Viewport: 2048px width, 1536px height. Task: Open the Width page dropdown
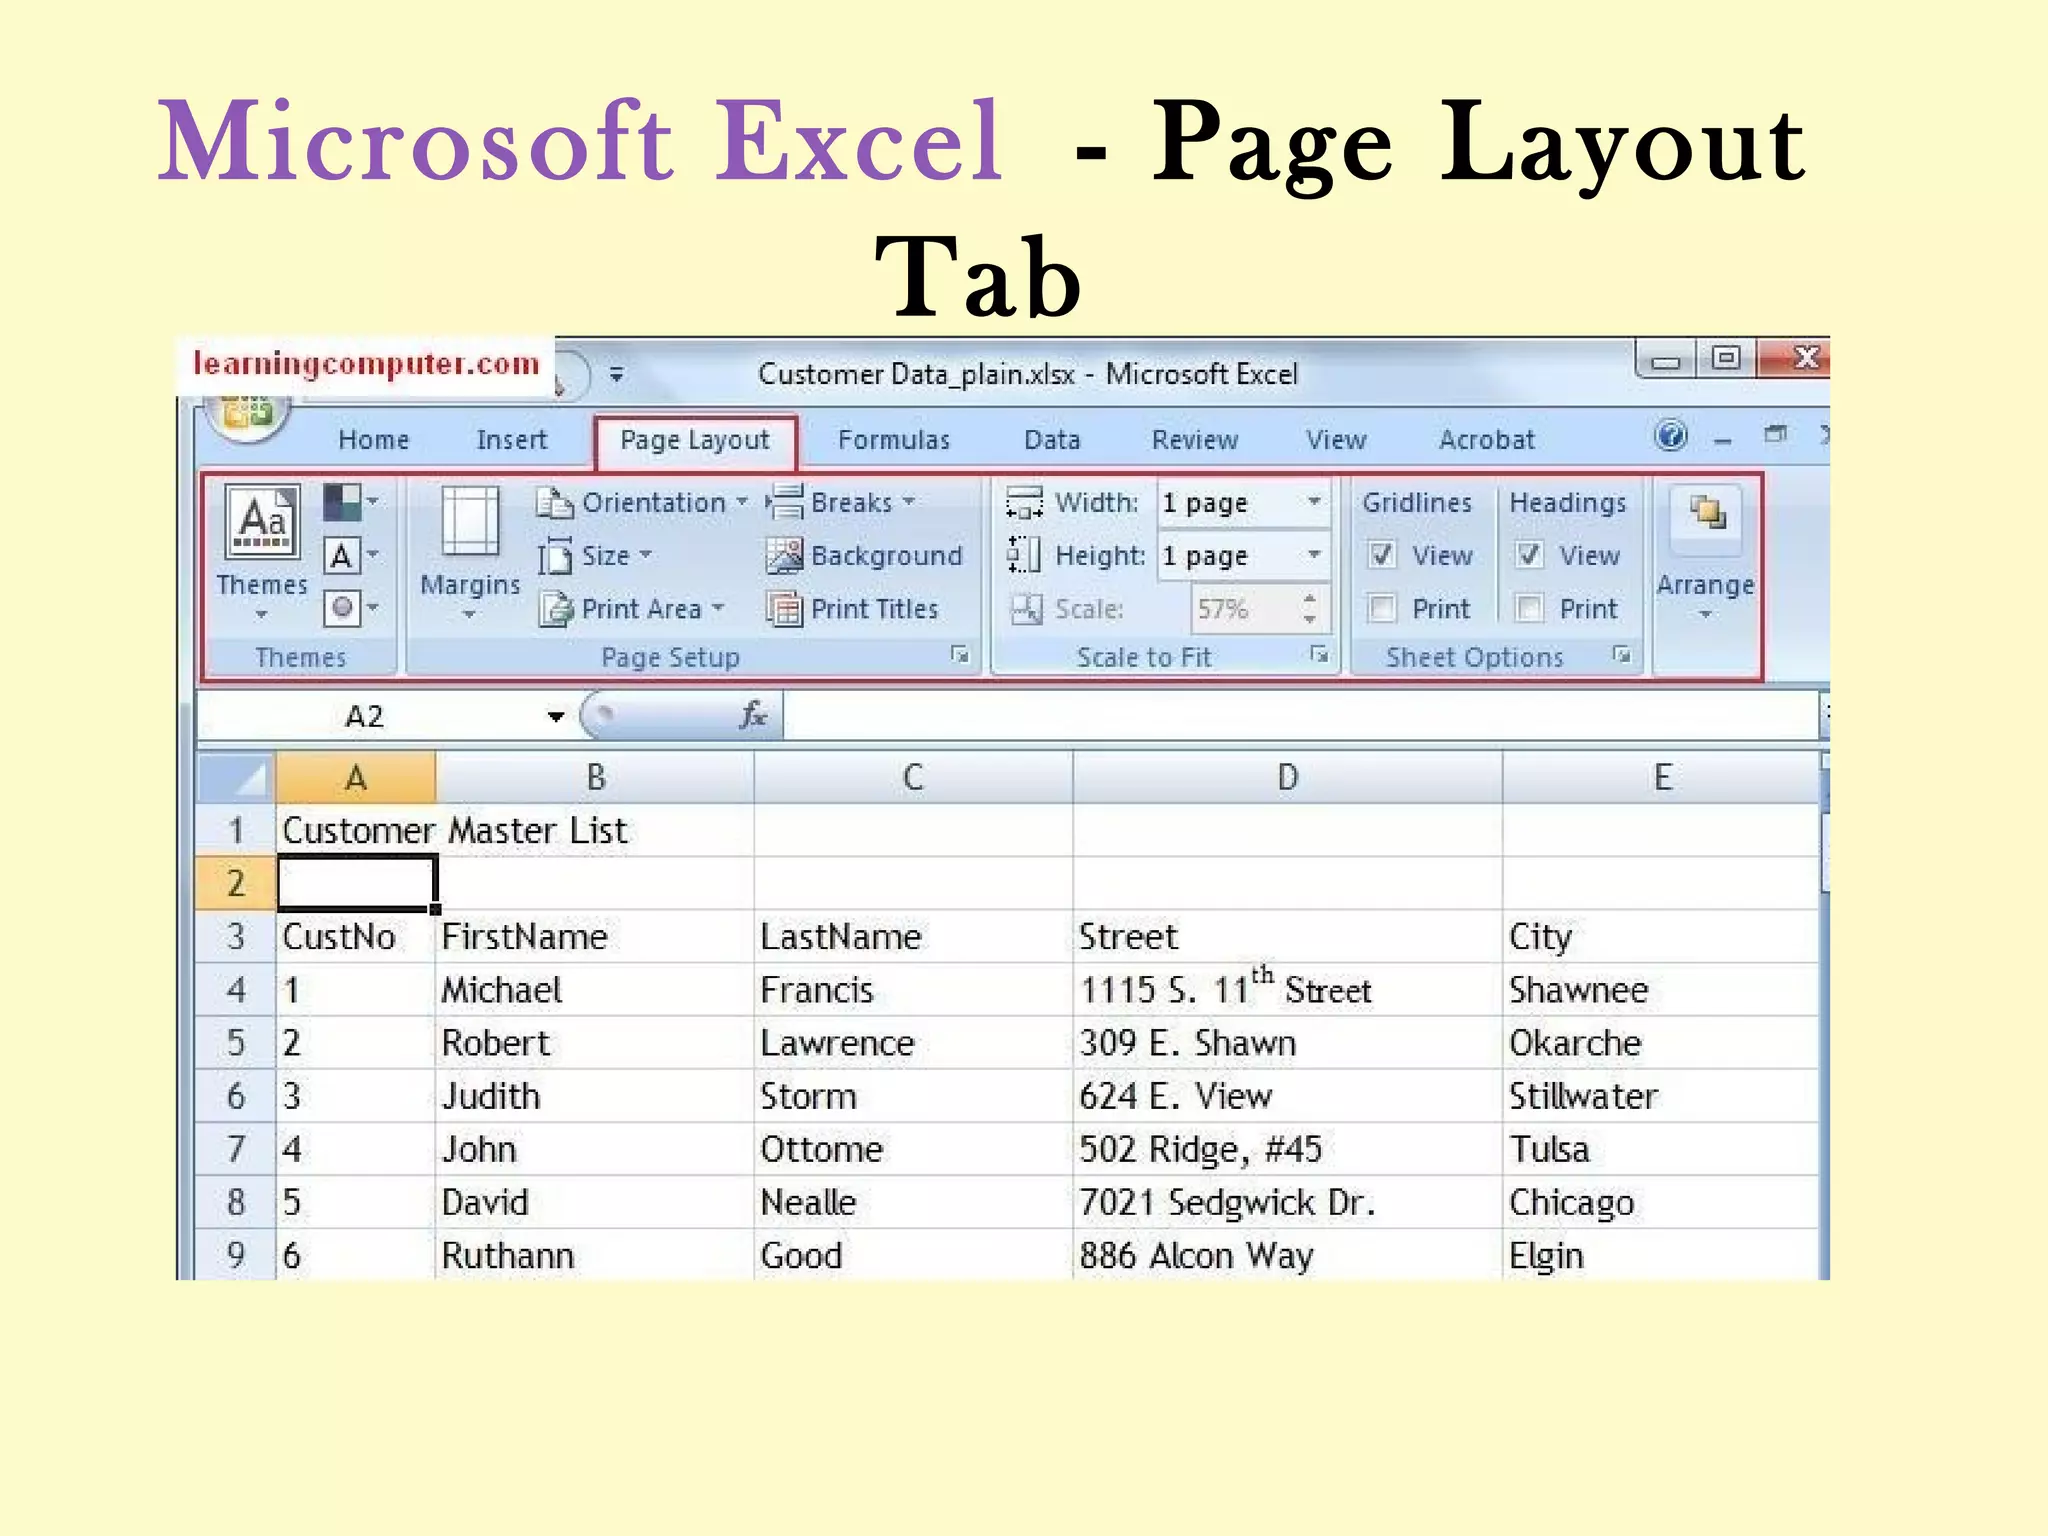point(1314,502)
